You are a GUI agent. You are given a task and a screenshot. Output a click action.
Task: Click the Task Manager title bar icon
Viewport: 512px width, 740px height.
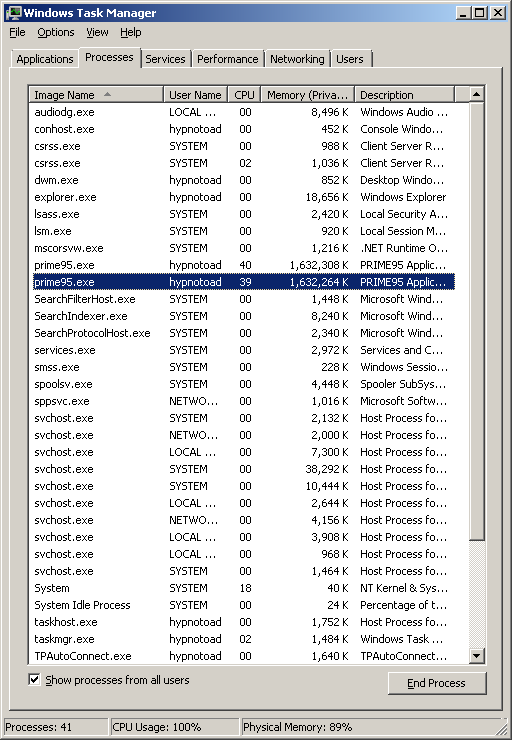(x=14, y=13)
